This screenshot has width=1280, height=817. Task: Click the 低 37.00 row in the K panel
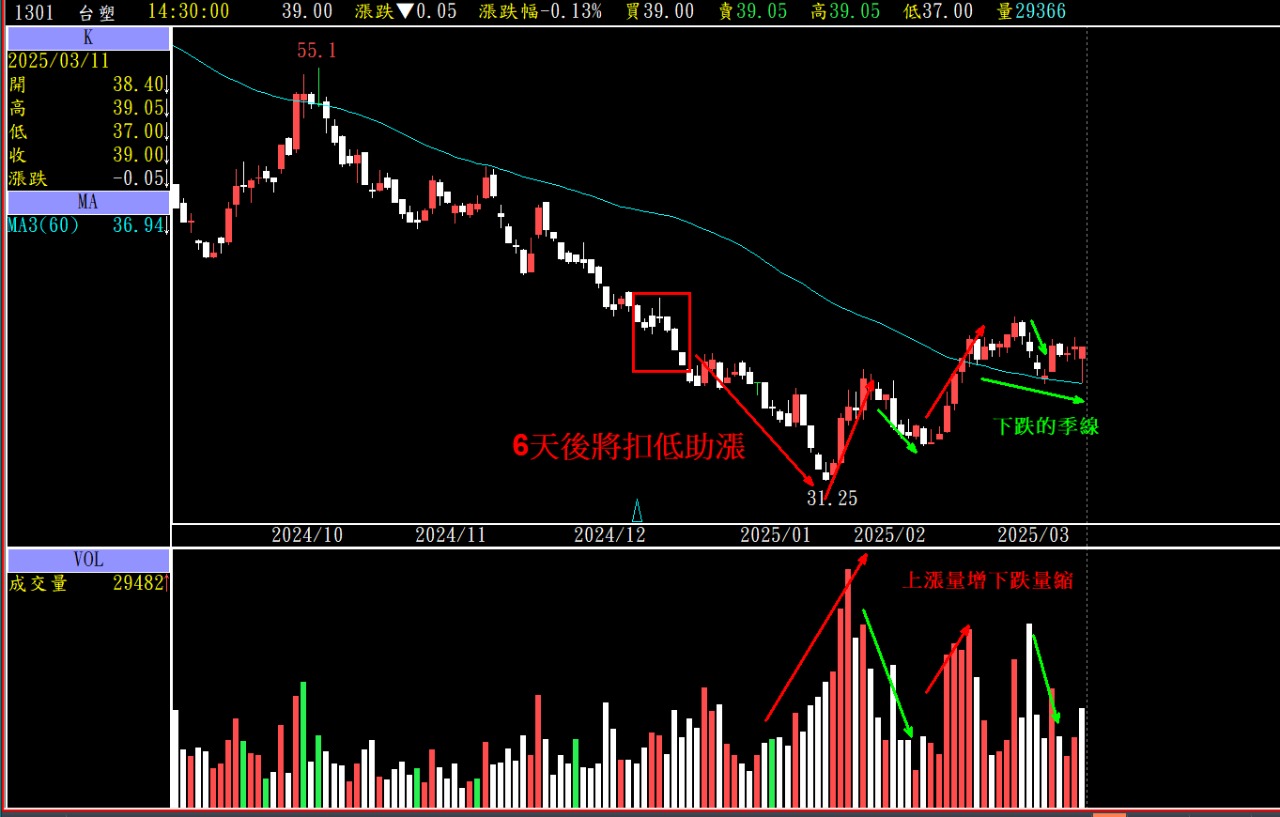pos(88,132)
